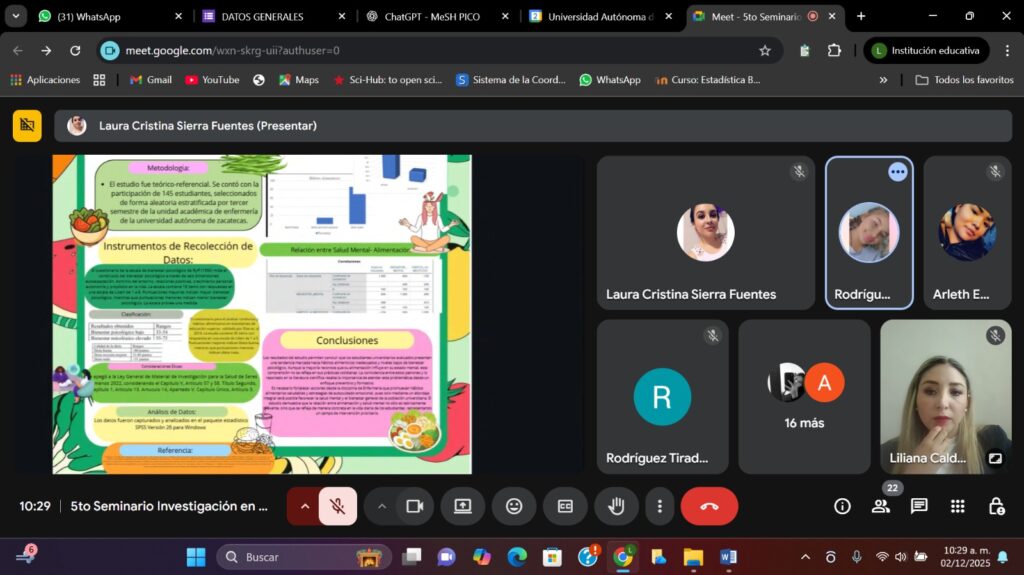
Task: Raise your hand in the meeting
Action: 616,506
